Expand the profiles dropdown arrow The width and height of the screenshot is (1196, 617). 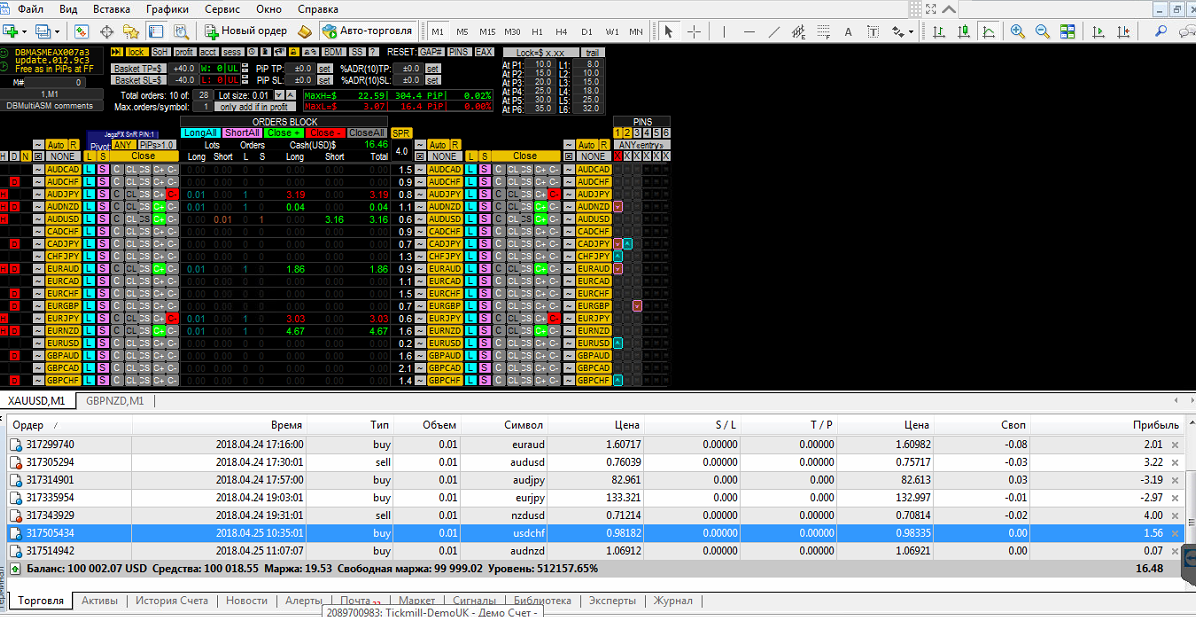pos(58,31)
